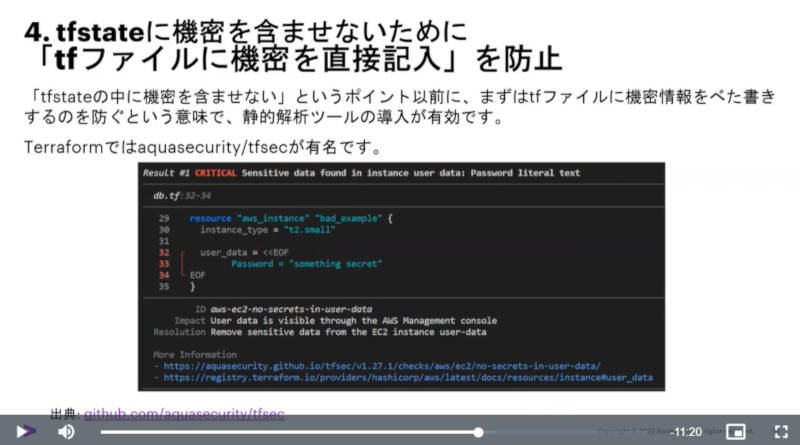Click the tfsec terminal output screenshot
The height and width of the screenshot is (445, 800).
(x=402, y=277)
